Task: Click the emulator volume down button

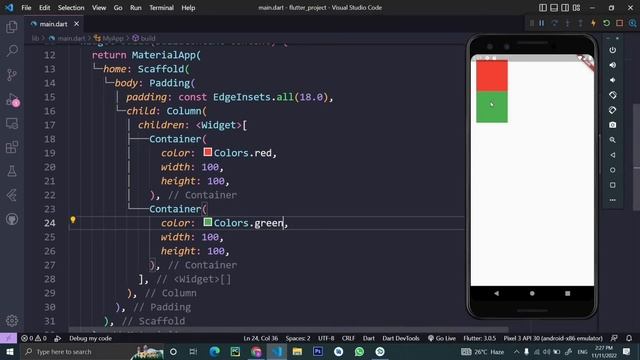Action: pos(613,80)
